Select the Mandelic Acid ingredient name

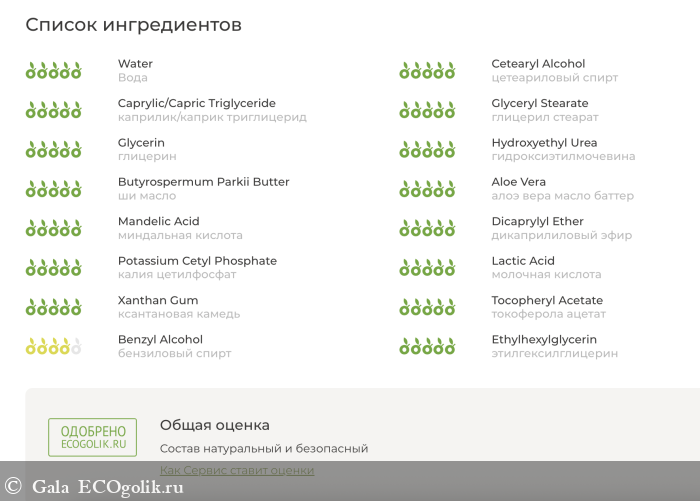coord(158,221)
